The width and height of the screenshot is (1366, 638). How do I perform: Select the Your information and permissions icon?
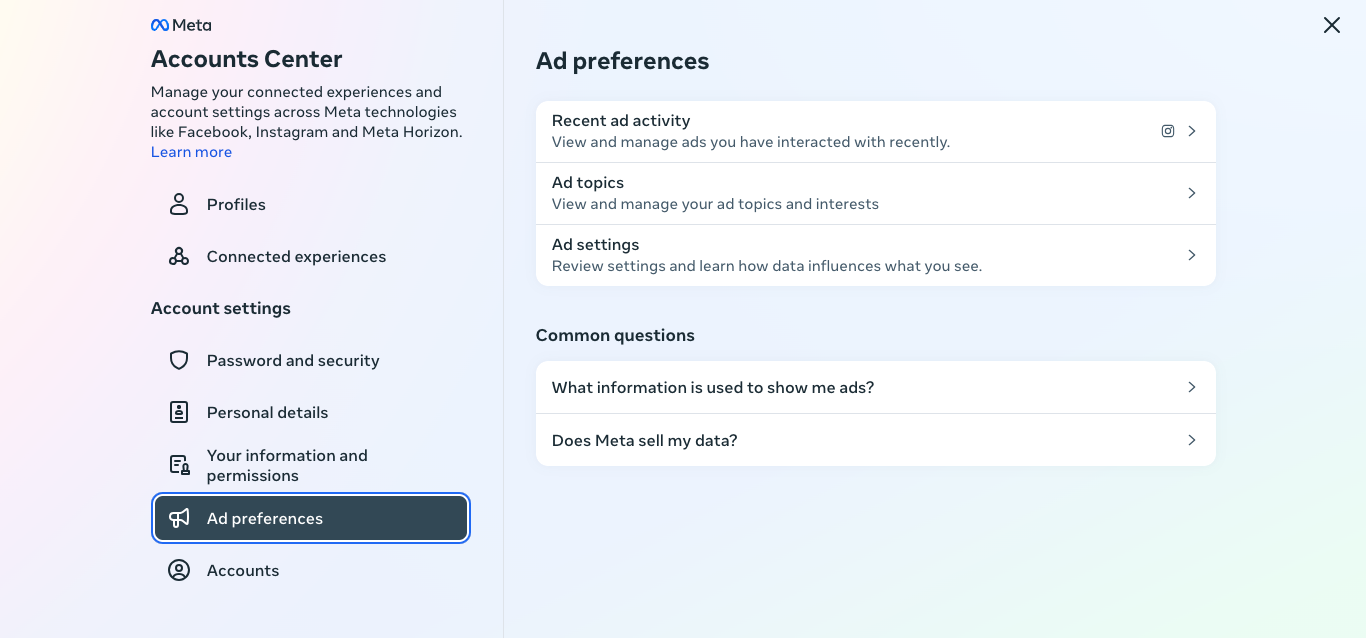coord(178,464)
